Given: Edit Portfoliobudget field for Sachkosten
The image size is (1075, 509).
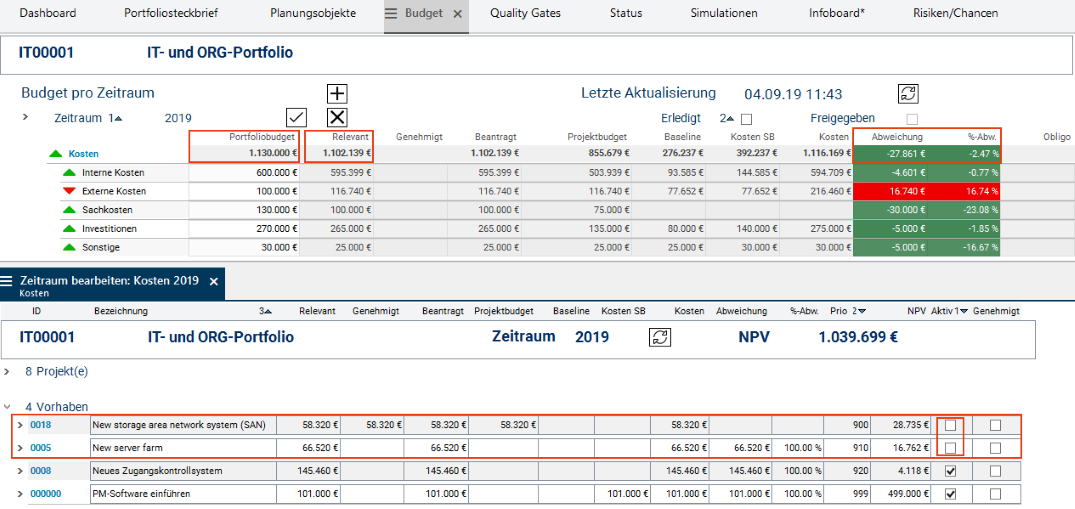Looking at the screenshot, I should pos(245,210).
